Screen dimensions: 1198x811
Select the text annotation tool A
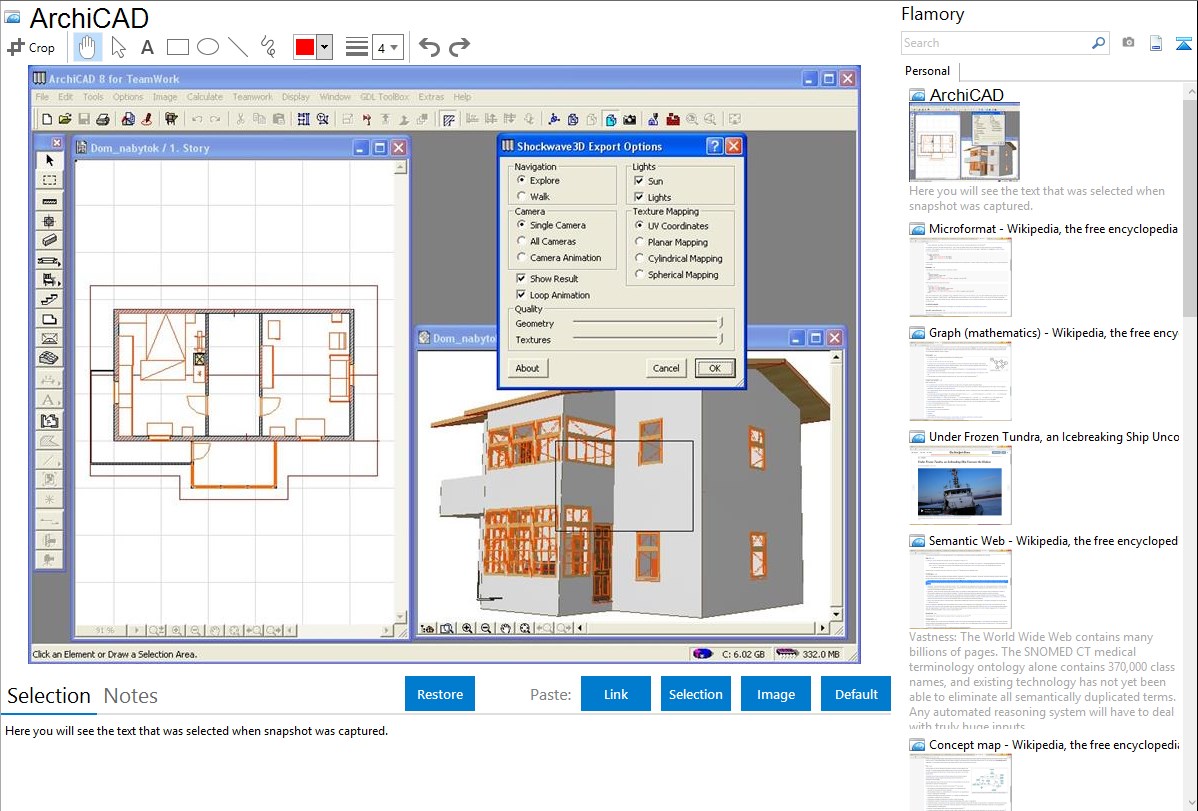click(x=147, y=47)
